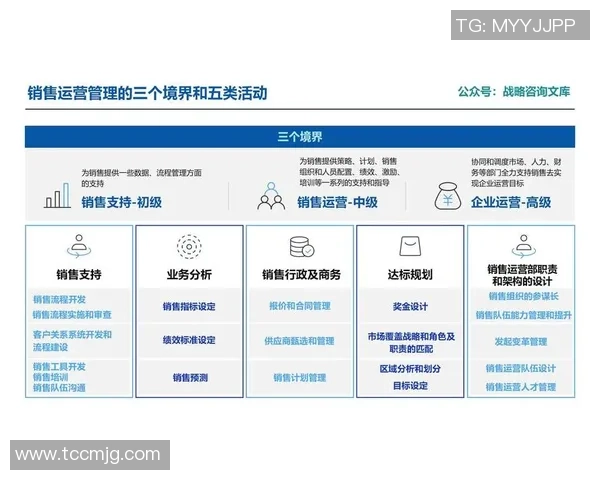Click the concentric circles icon above 业务分析
The width and height of the screenshot is (600, 480).
point(189,247)
